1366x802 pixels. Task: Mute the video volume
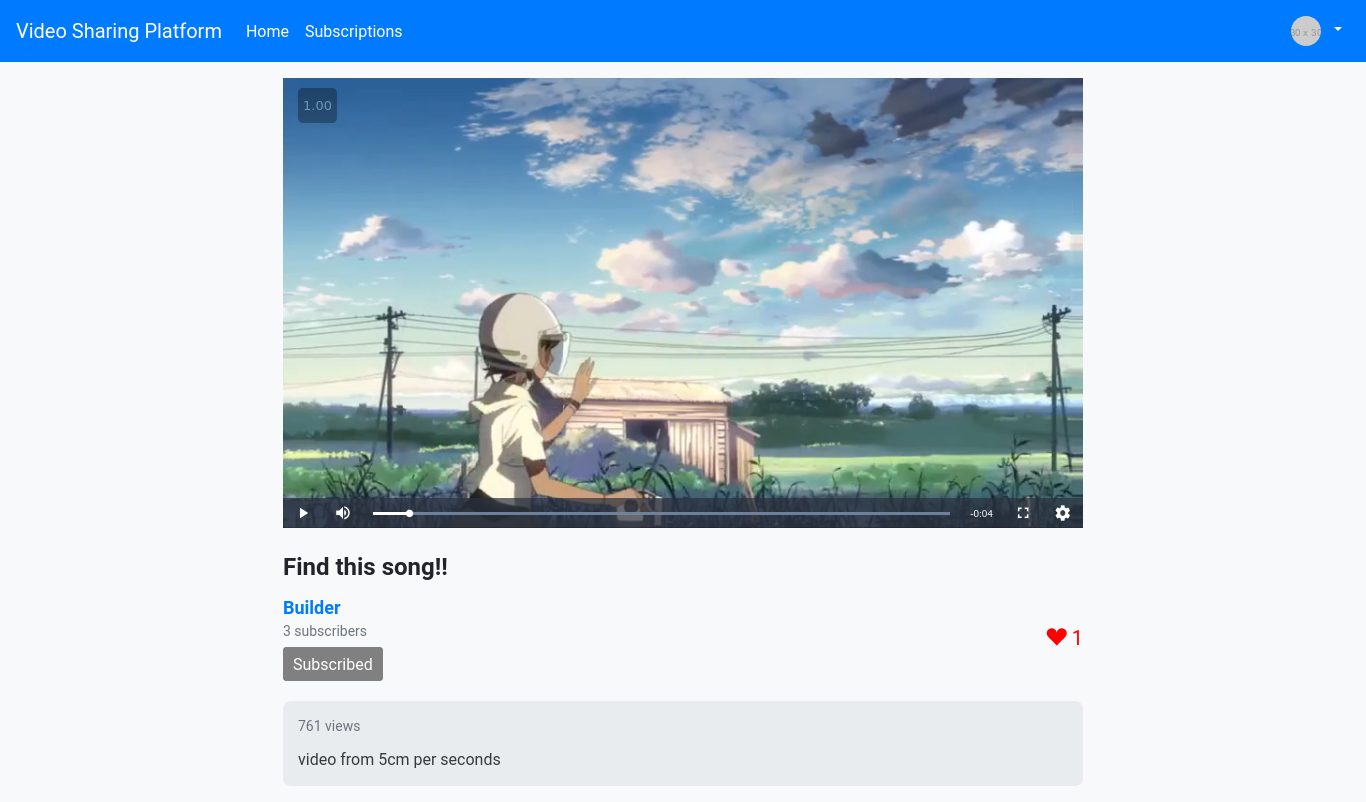pos(343,513)
